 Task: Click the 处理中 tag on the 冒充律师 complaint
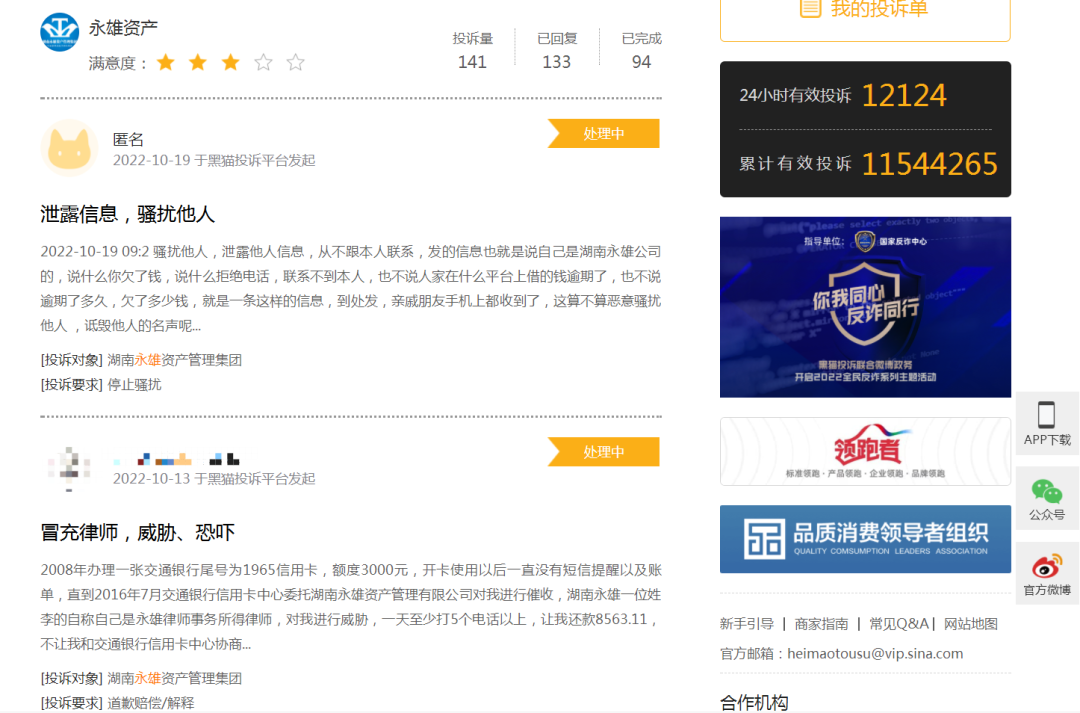(x=603, y=452)
